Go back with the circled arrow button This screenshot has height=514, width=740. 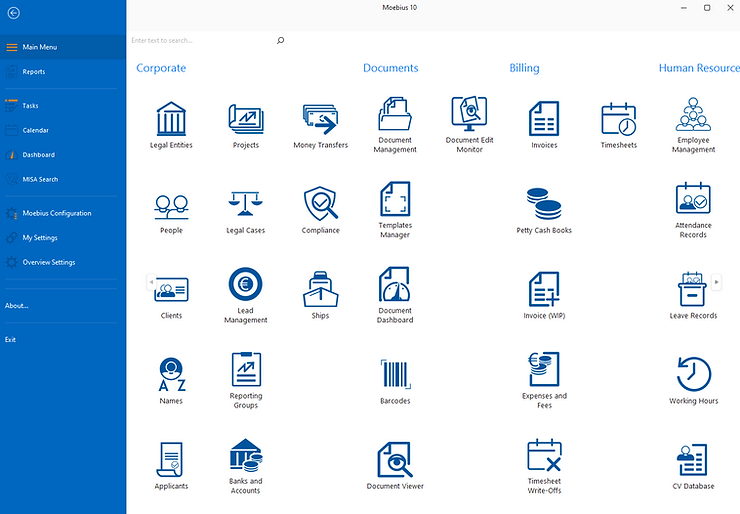(x=14, y=13)
